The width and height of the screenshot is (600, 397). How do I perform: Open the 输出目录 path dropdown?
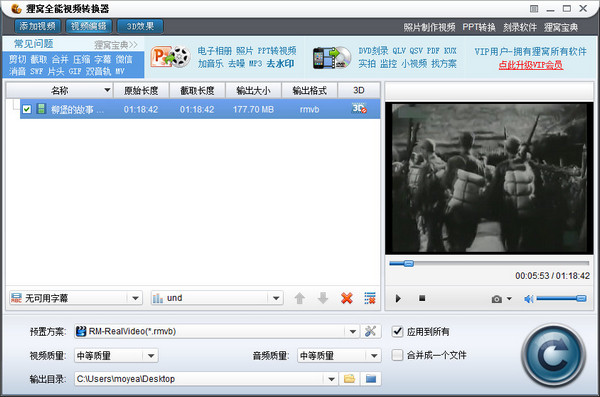(x=331, y=379)
